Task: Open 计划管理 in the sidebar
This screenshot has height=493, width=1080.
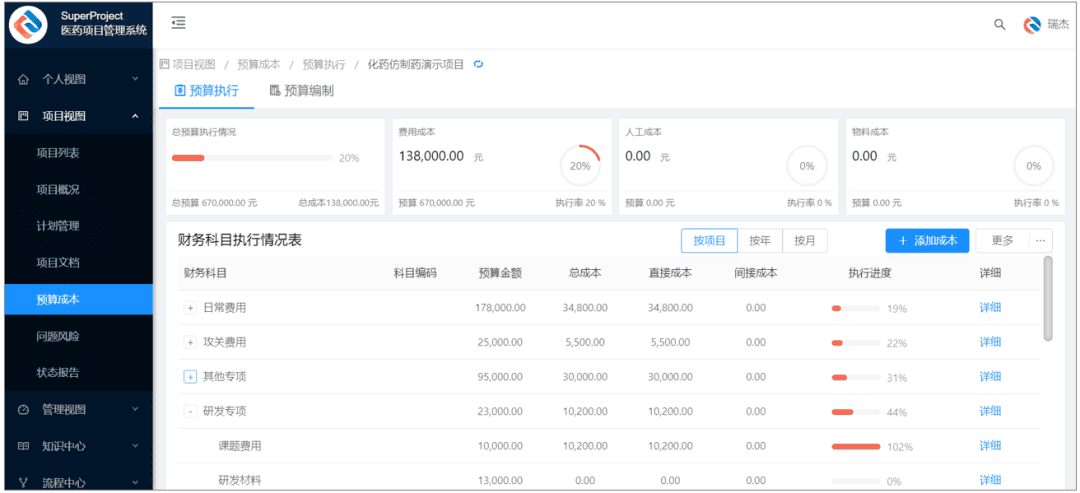Action: 58,226
